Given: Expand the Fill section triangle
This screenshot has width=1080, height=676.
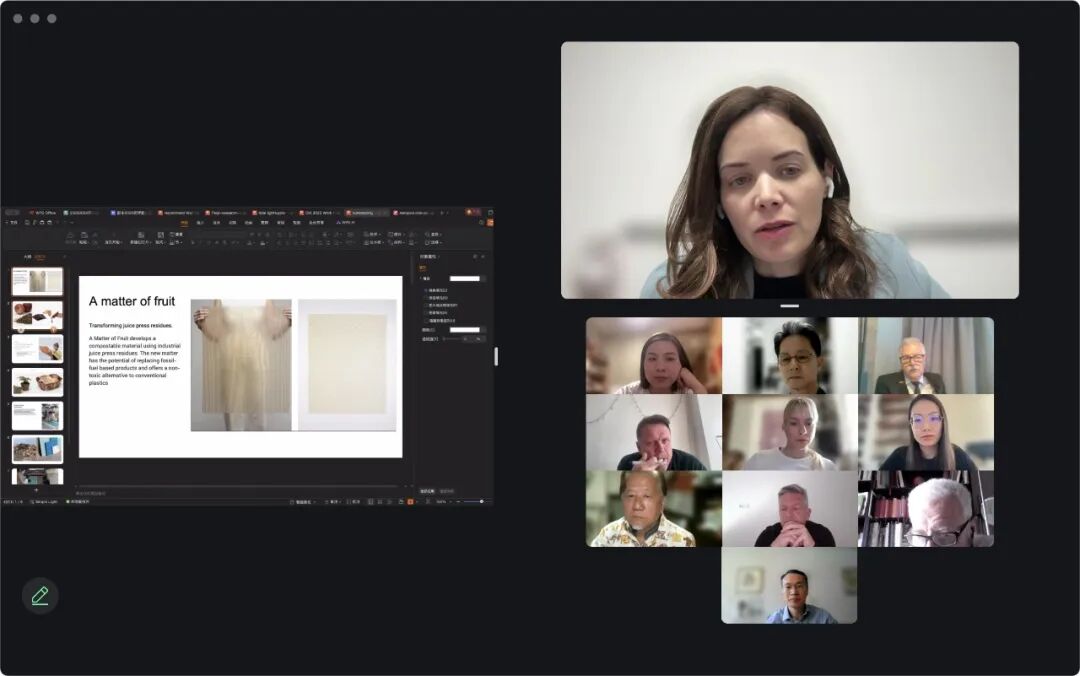Looking at the screenshot, I should [x=422, y=278].
